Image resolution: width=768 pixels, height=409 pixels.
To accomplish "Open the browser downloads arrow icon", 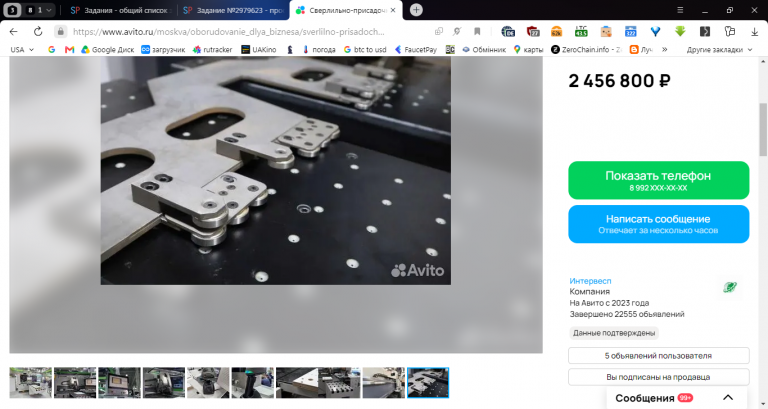I will (x=754, y=32).
